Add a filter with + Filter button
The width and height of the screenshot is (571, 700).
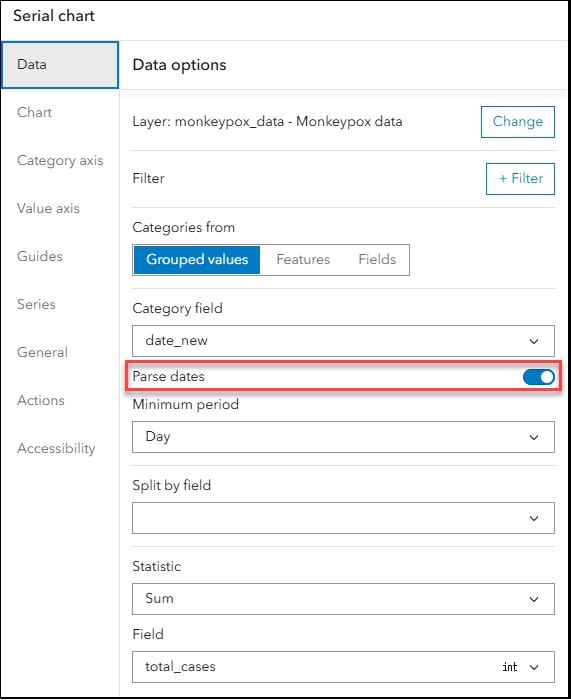click(520, 179)
